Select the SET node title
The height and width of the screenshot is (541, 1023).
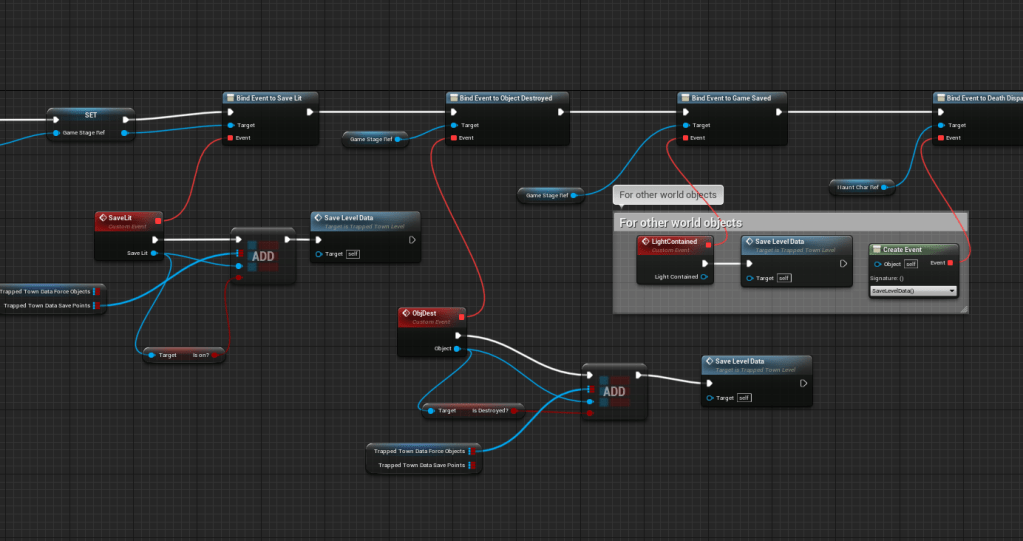click(90, 115)
